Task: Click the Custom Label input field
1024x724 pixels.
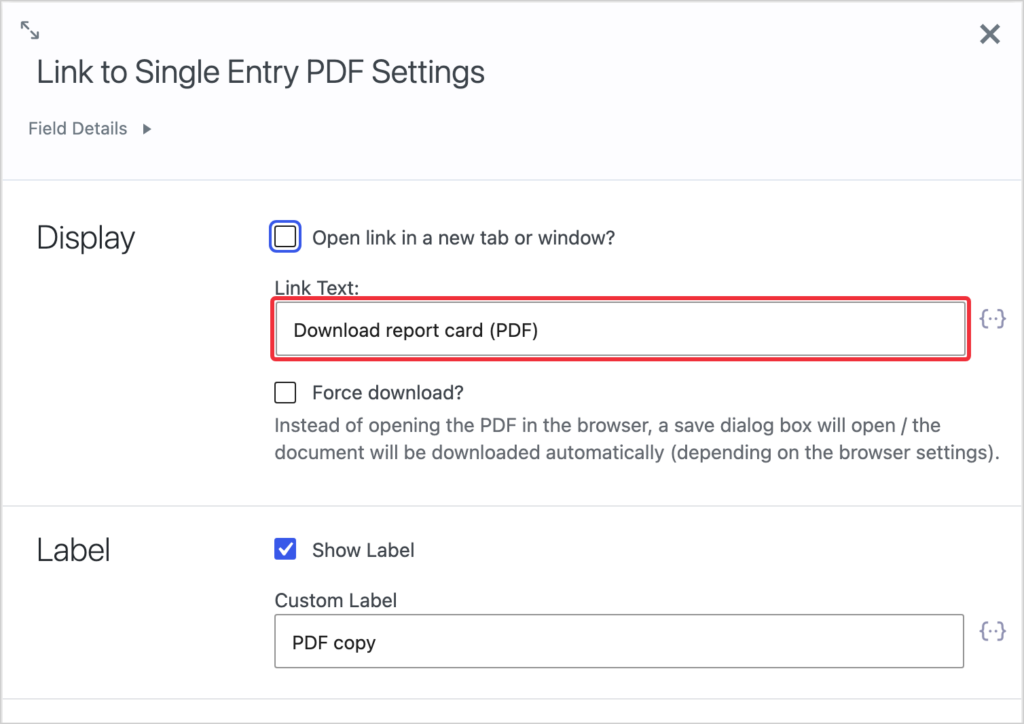Action: (619, 641)
